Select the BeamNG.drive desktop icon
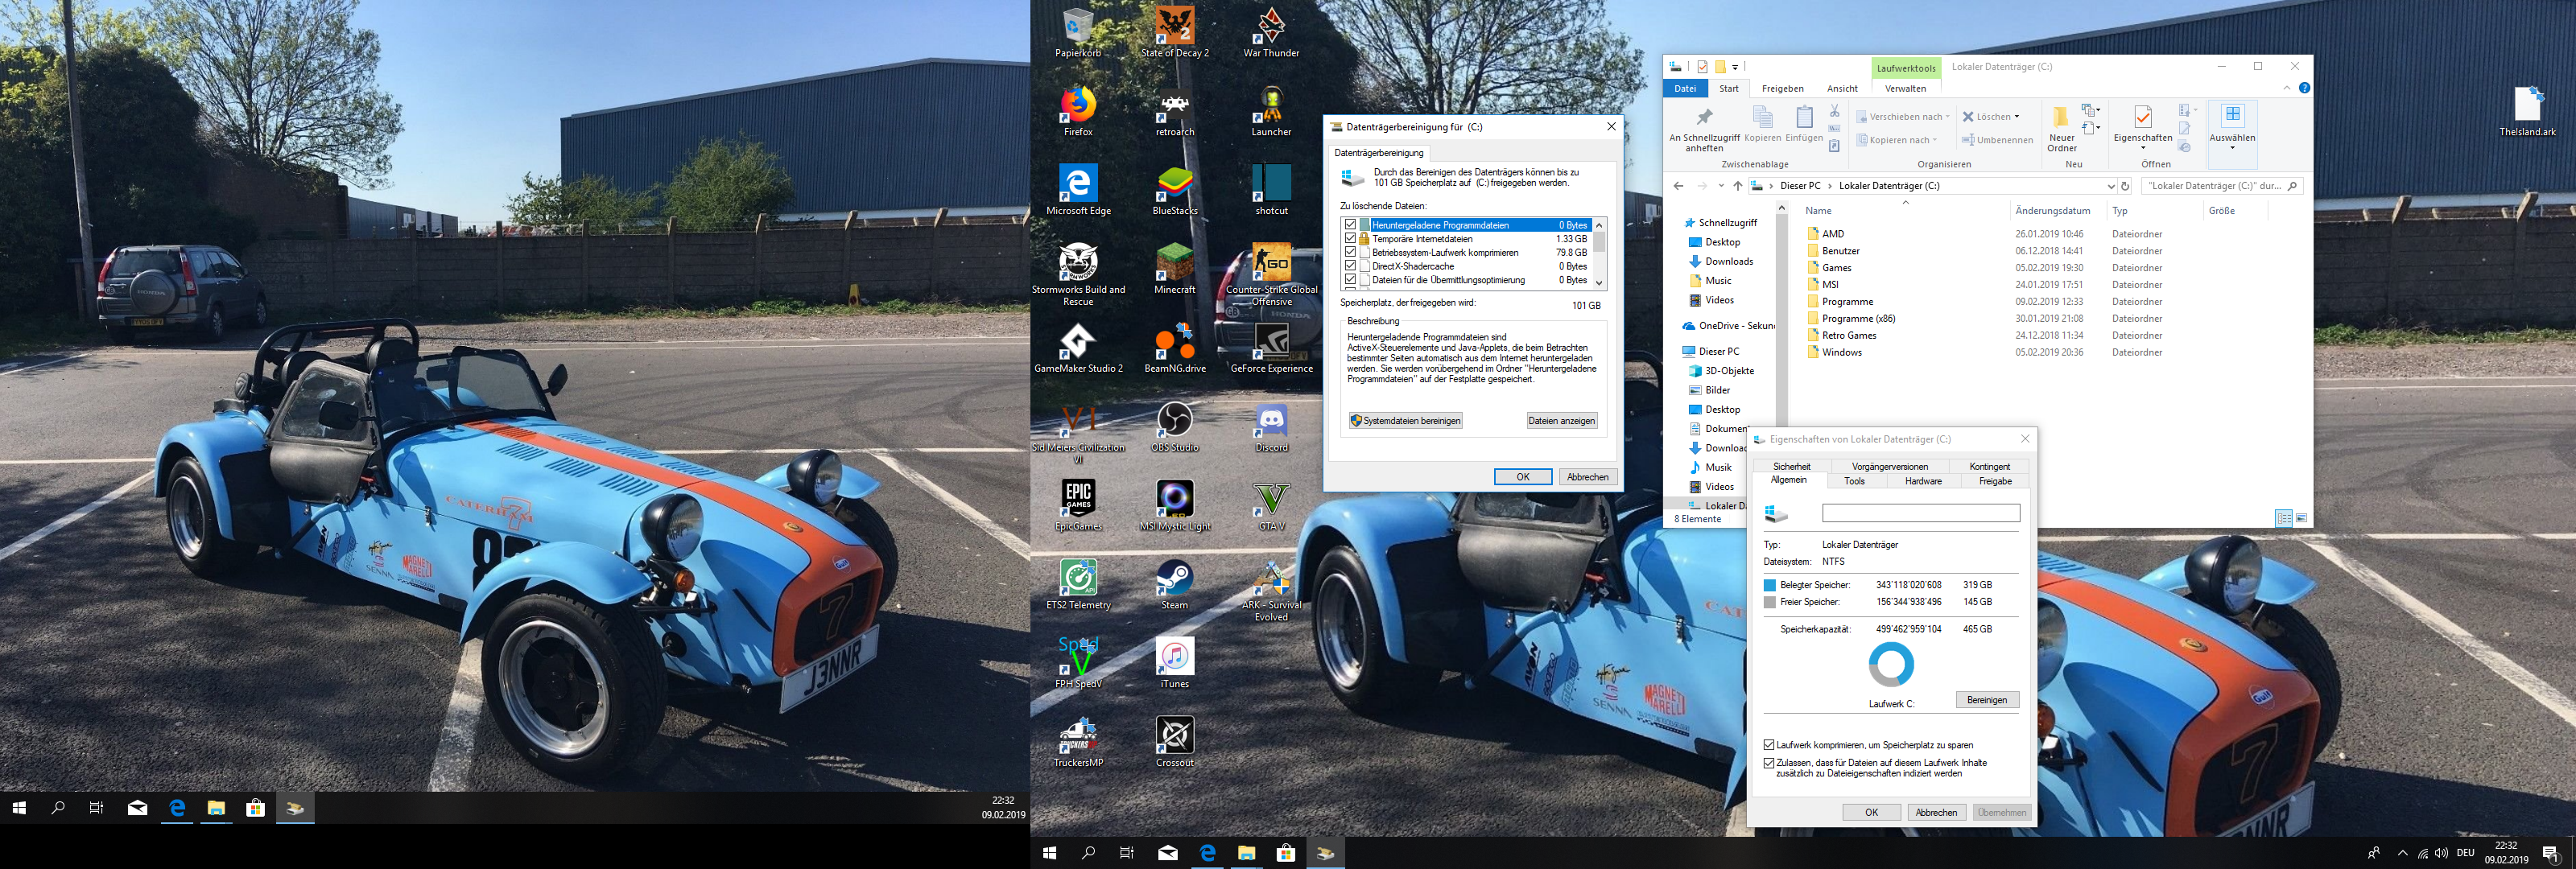 1175,348
